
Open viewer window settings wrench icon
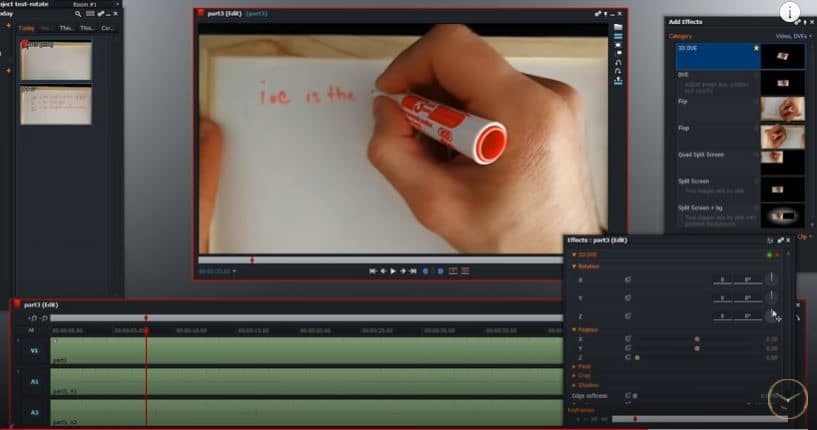click(x=598, y=14)
